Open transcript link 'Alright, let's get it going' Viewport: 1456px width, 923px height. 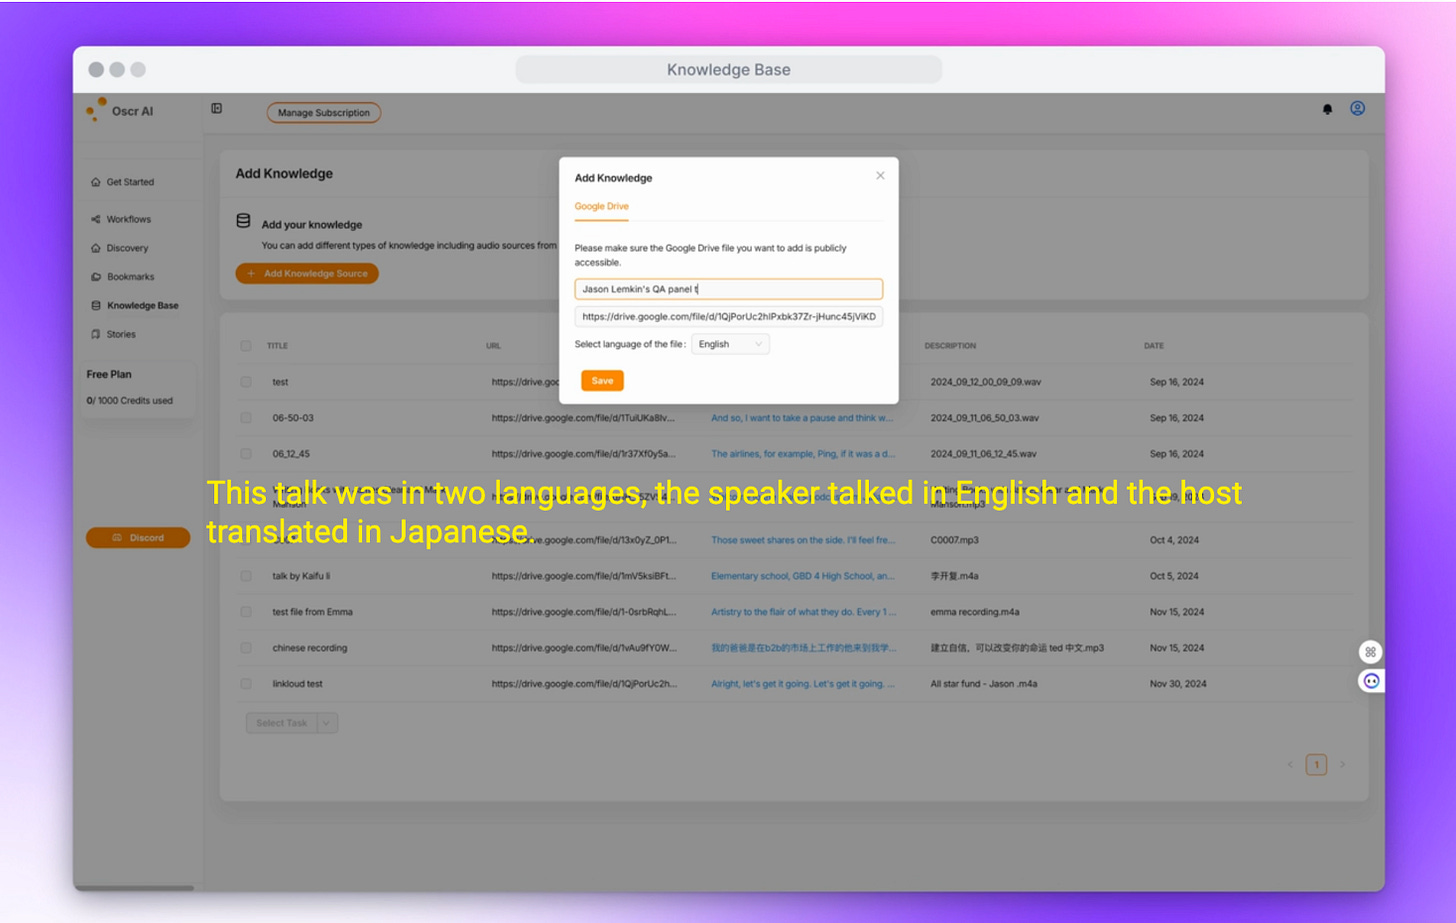coord(803,684)
